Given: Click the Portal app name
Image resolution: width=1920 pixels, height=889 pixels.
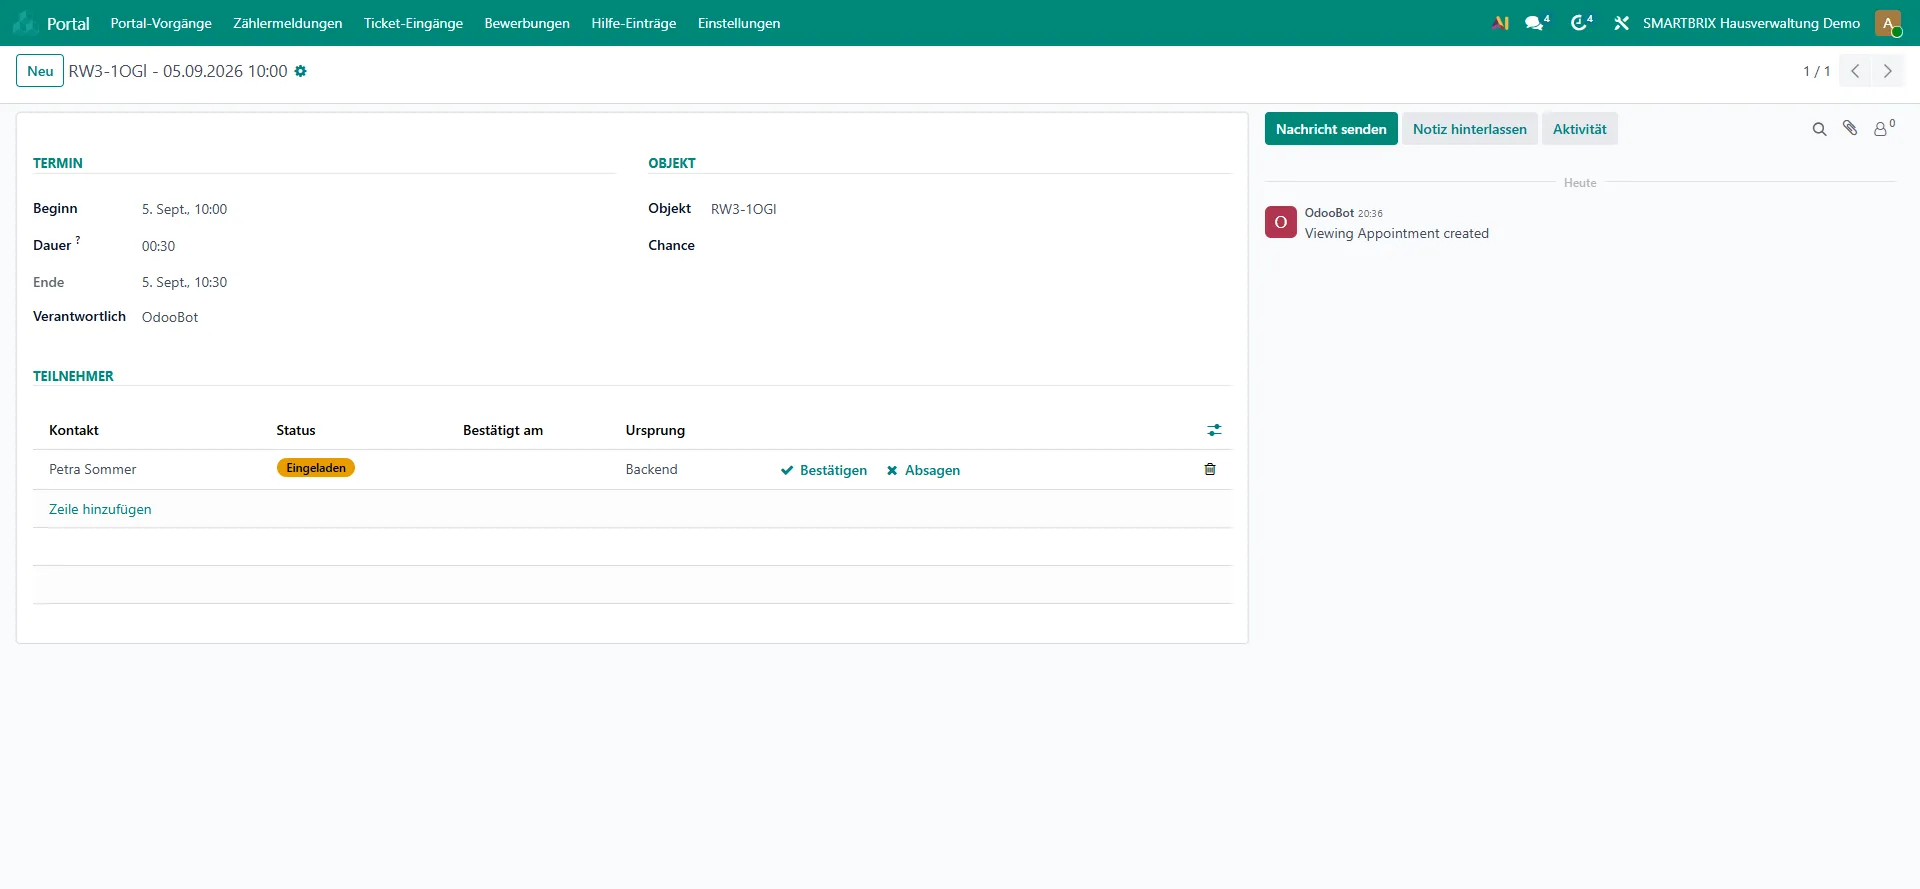Looking at the screenshot, I should point(68,23).
